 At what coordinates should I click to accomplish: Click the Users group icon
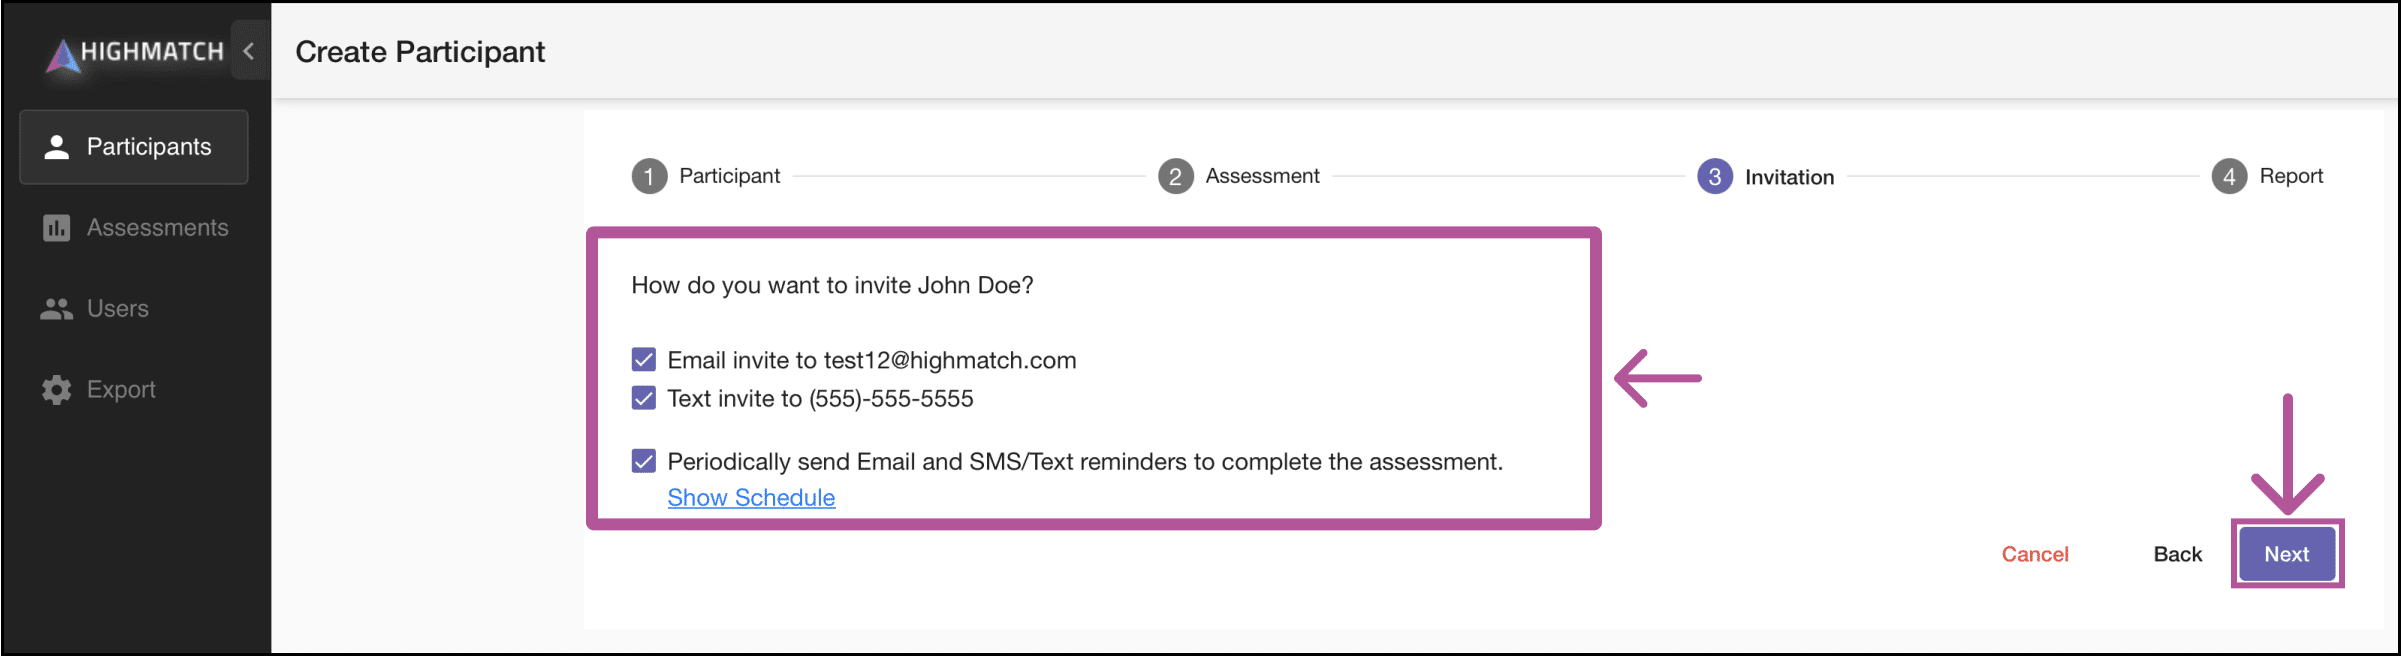(x=57, y=309)
